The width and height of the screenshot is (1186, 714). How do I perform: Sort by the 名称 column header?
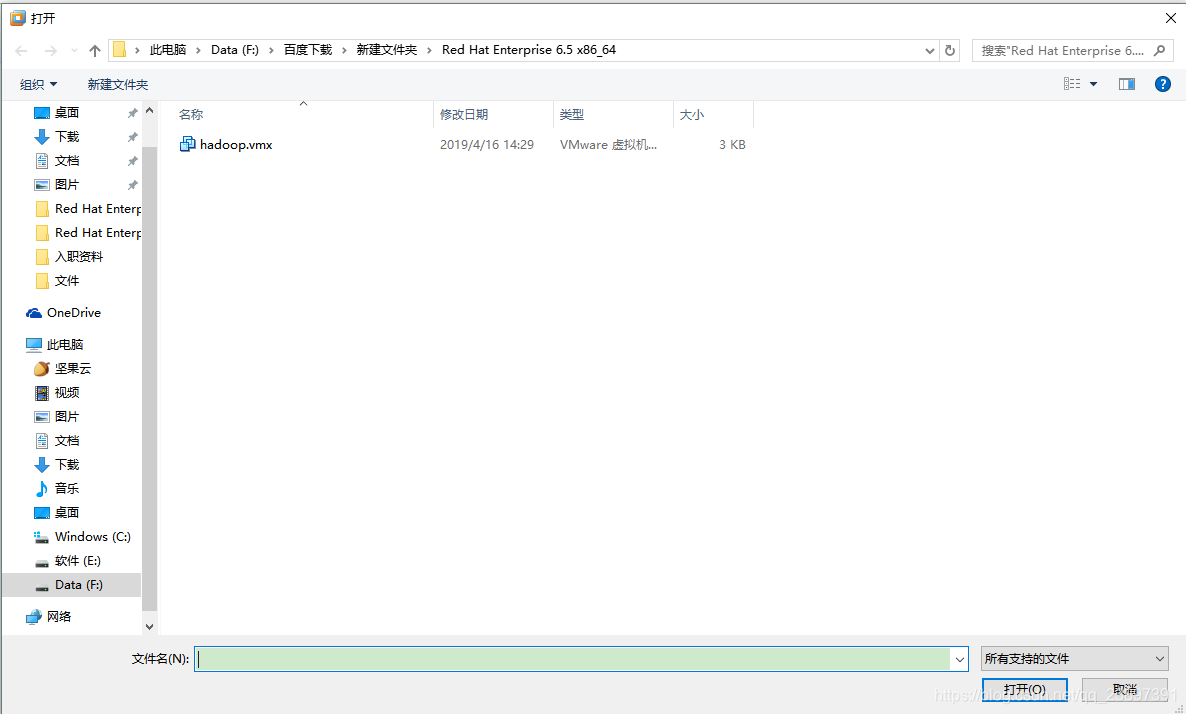coord(305,114)
